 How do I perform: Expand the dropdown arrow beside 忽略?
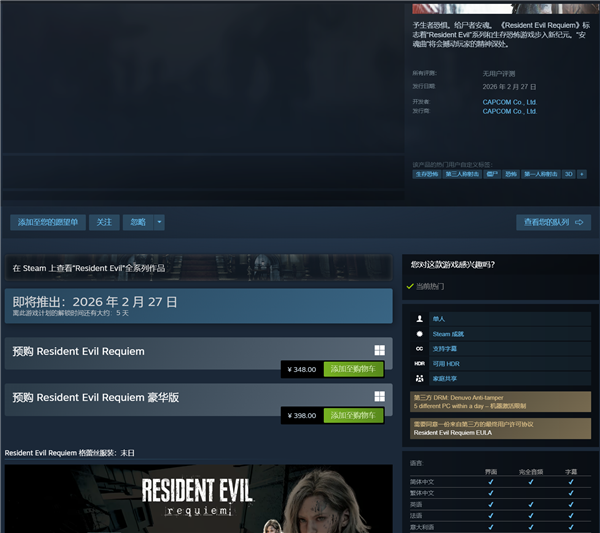159,222
